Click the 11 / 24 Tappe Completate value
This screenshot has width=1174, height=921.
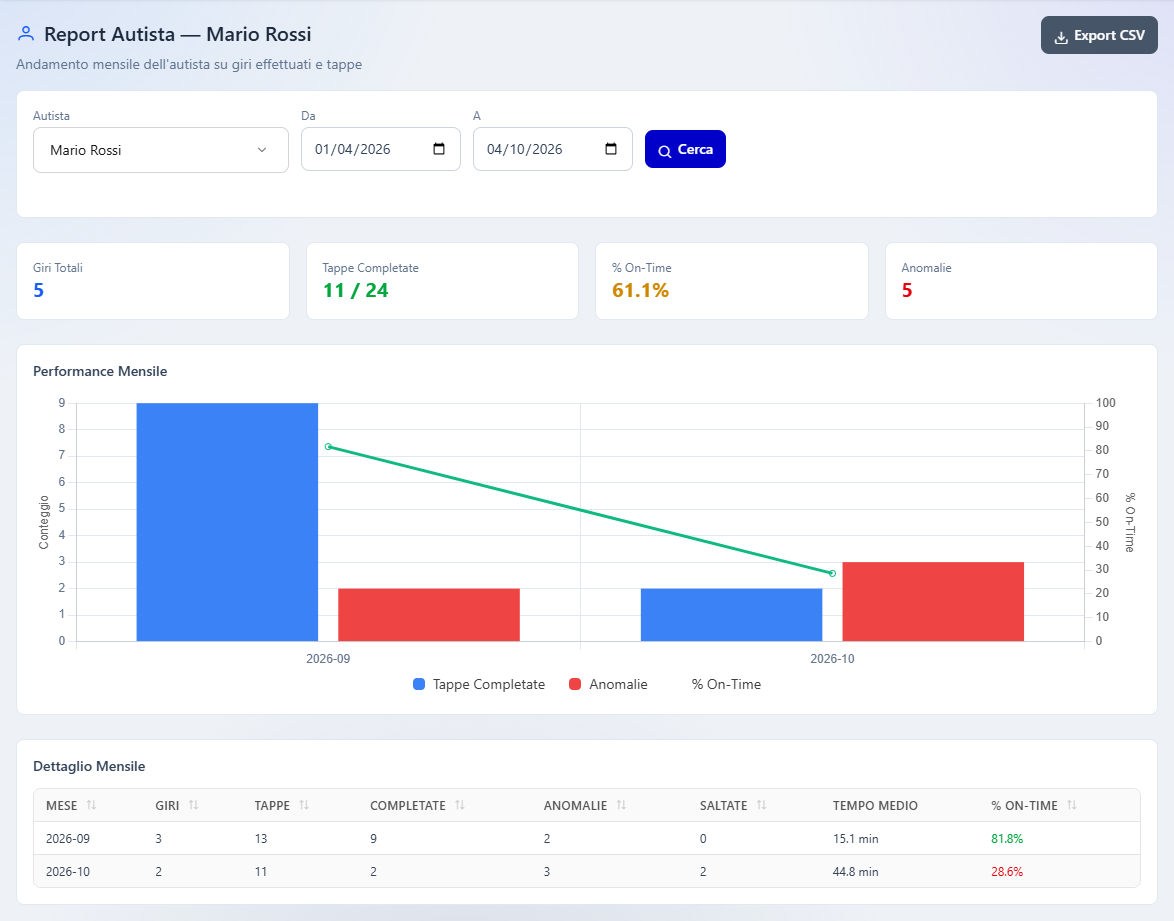tap(356, 291)
